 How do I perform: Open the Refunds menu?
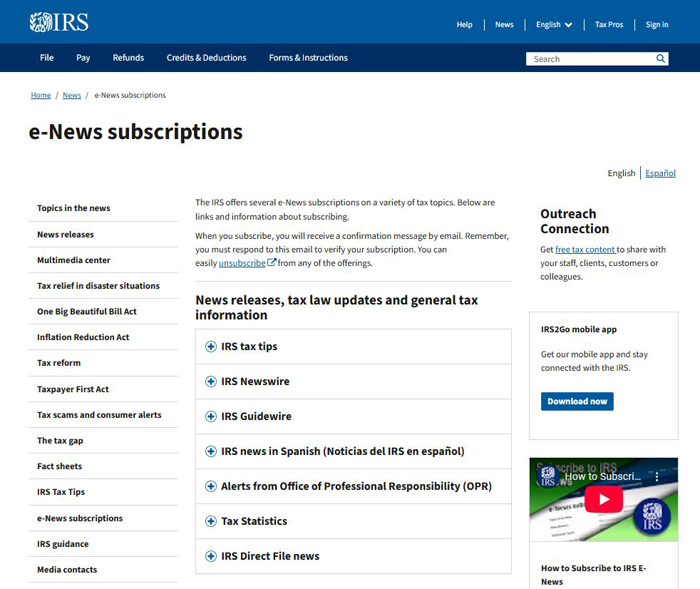point(128,58)
